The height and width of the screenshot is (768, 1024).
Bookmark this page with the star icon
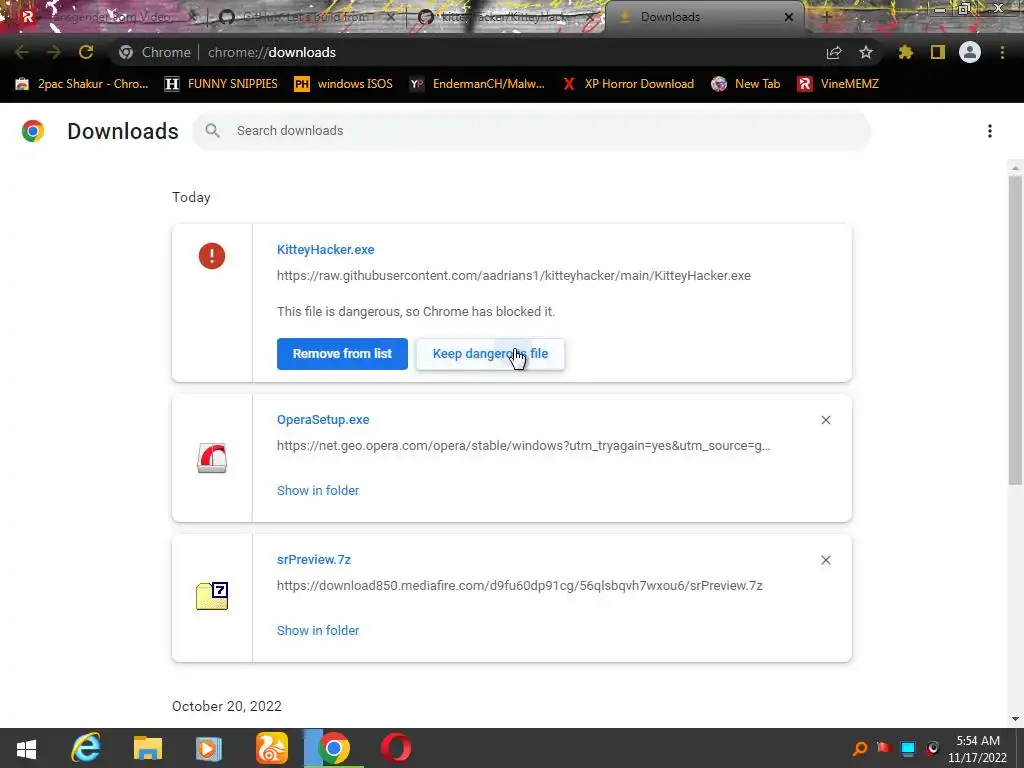pos(866,52)
